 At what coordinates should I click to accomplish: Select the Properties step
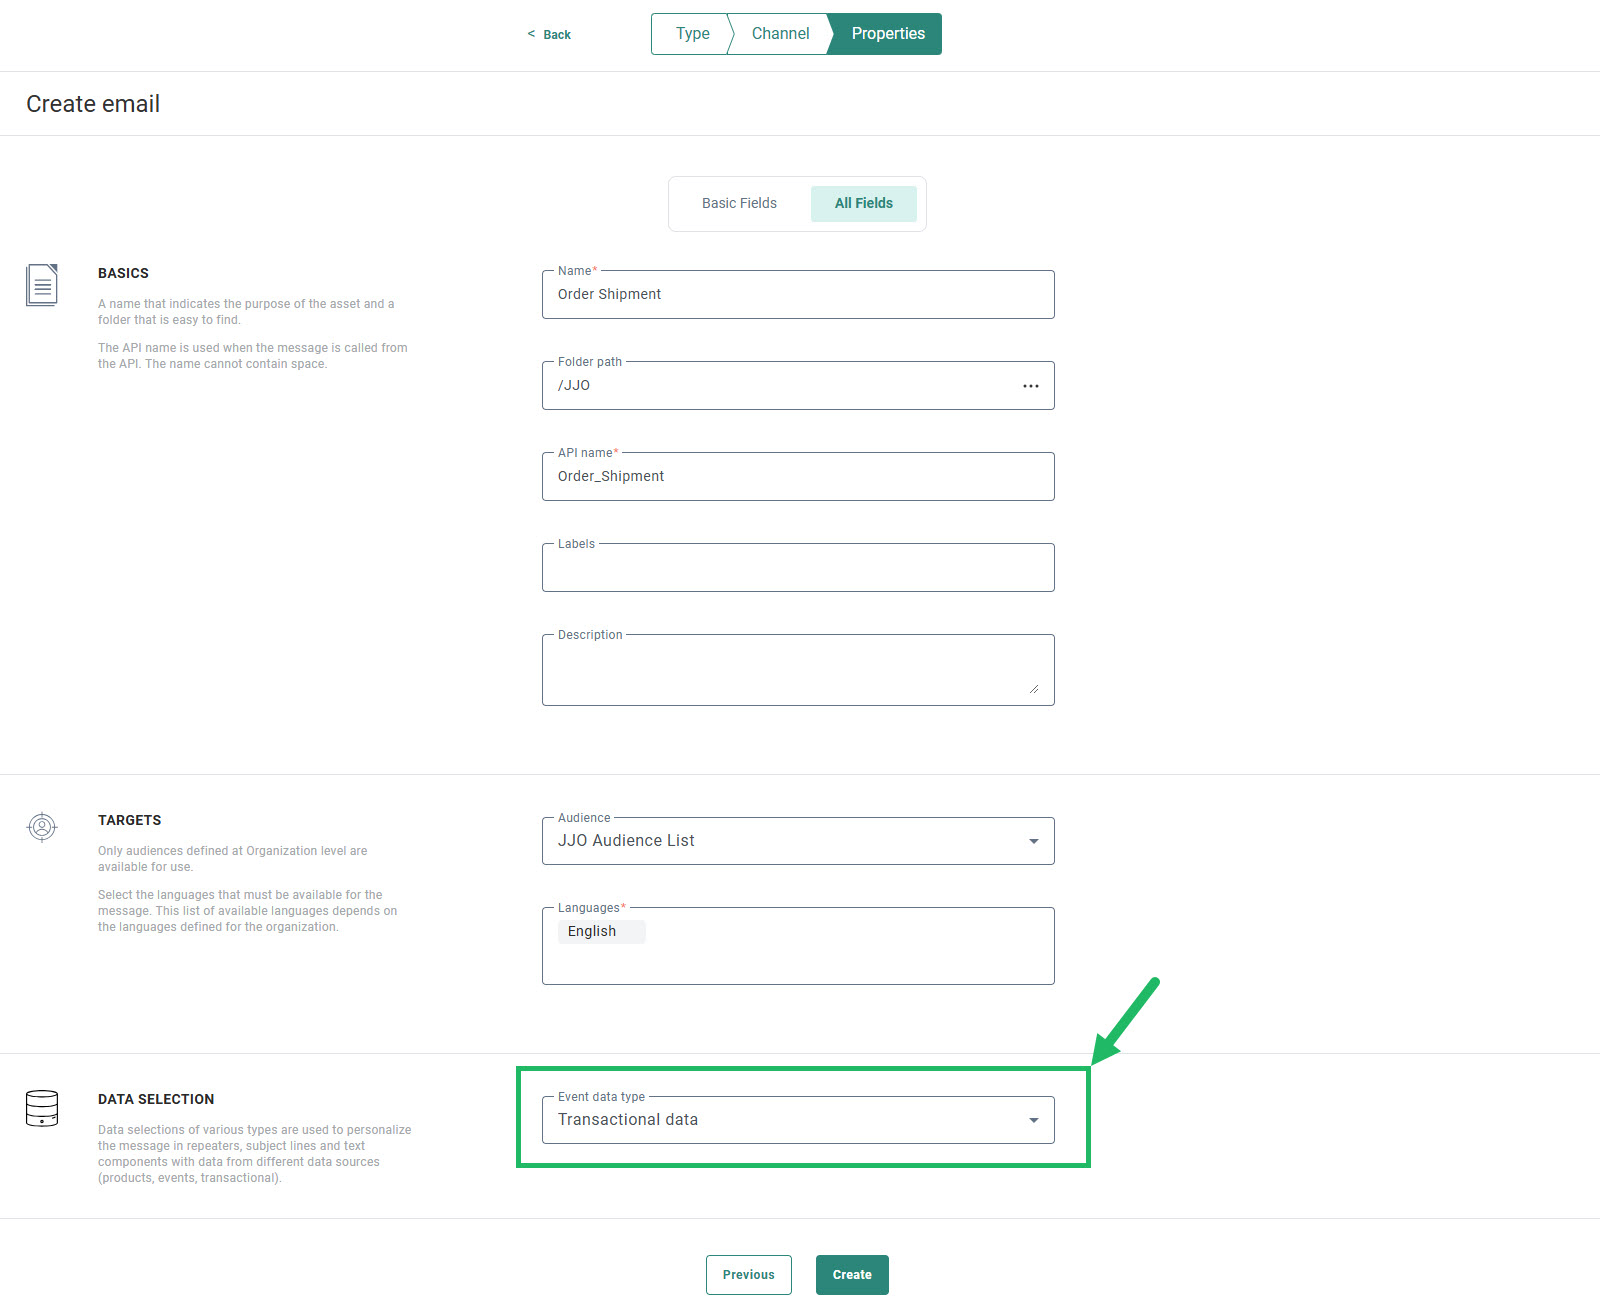(887, 34)
